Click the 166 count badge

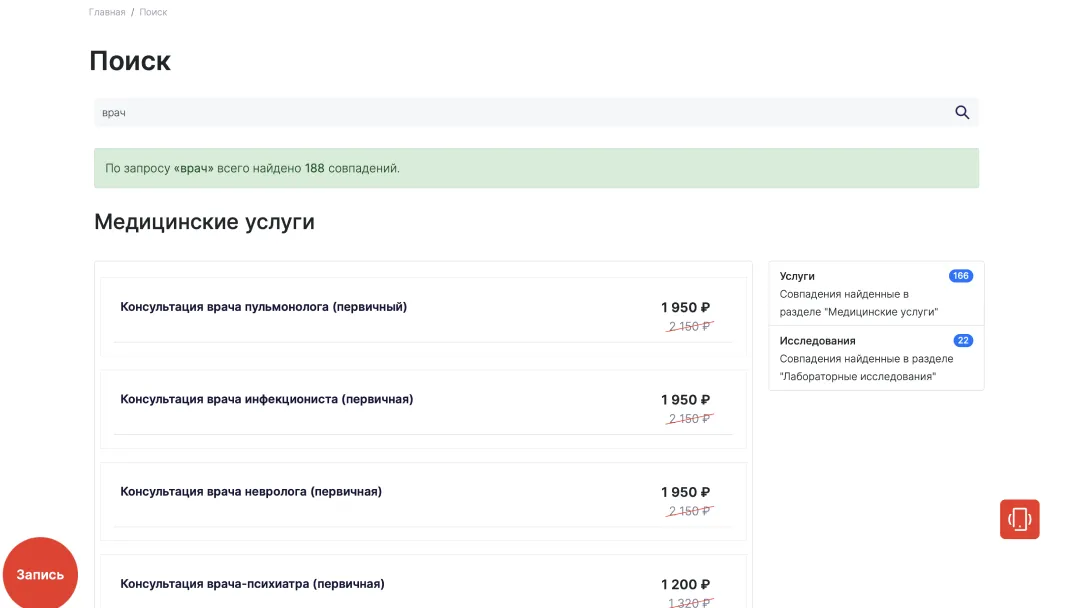(960, 276)
